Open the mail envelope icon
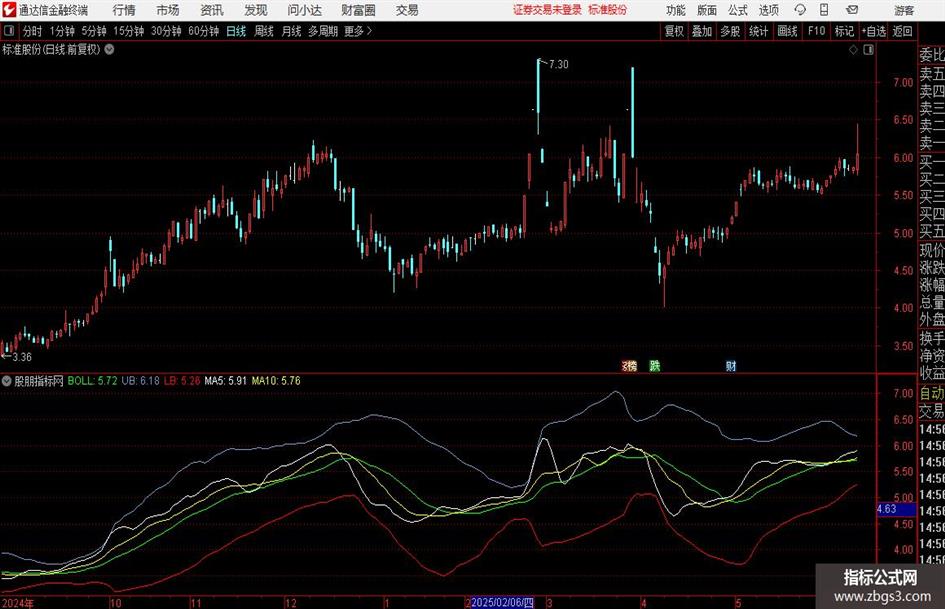Image resolution: width=945 pixels, height=609 pixels. tap(852, 10)
